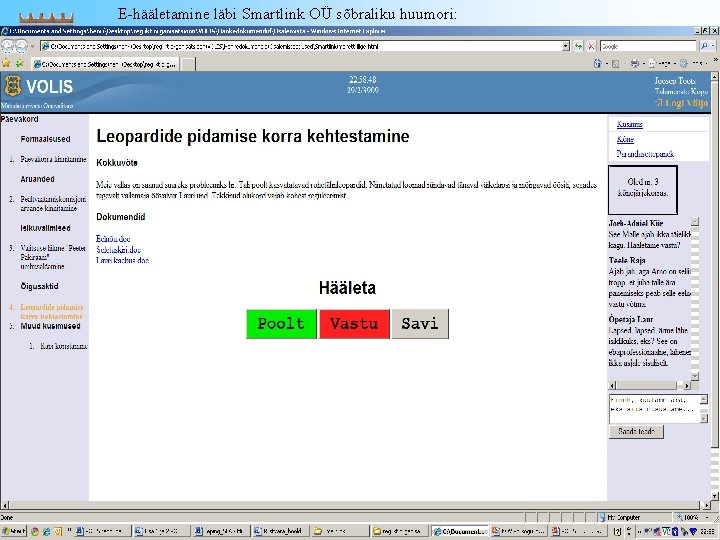Open the address bar history dropdown

click(566, 46)
